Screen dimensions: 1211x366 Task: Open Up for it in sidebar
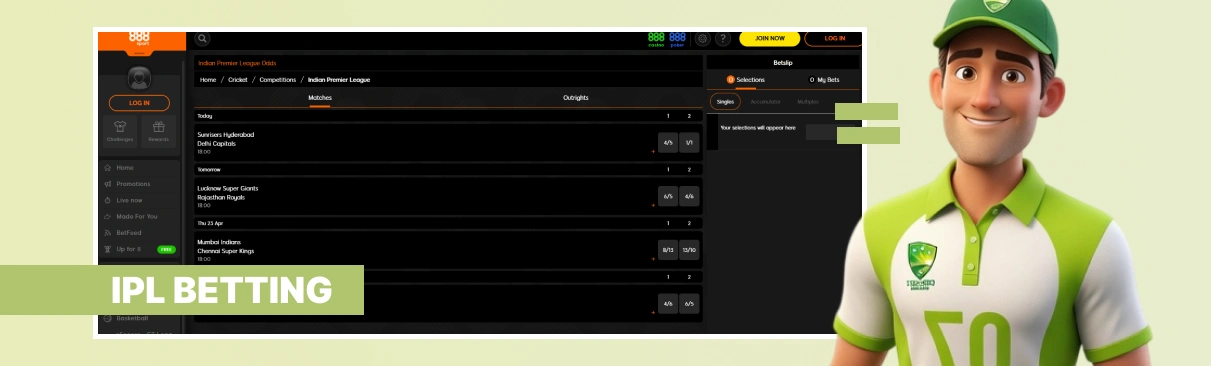click(x=129, y=248)
